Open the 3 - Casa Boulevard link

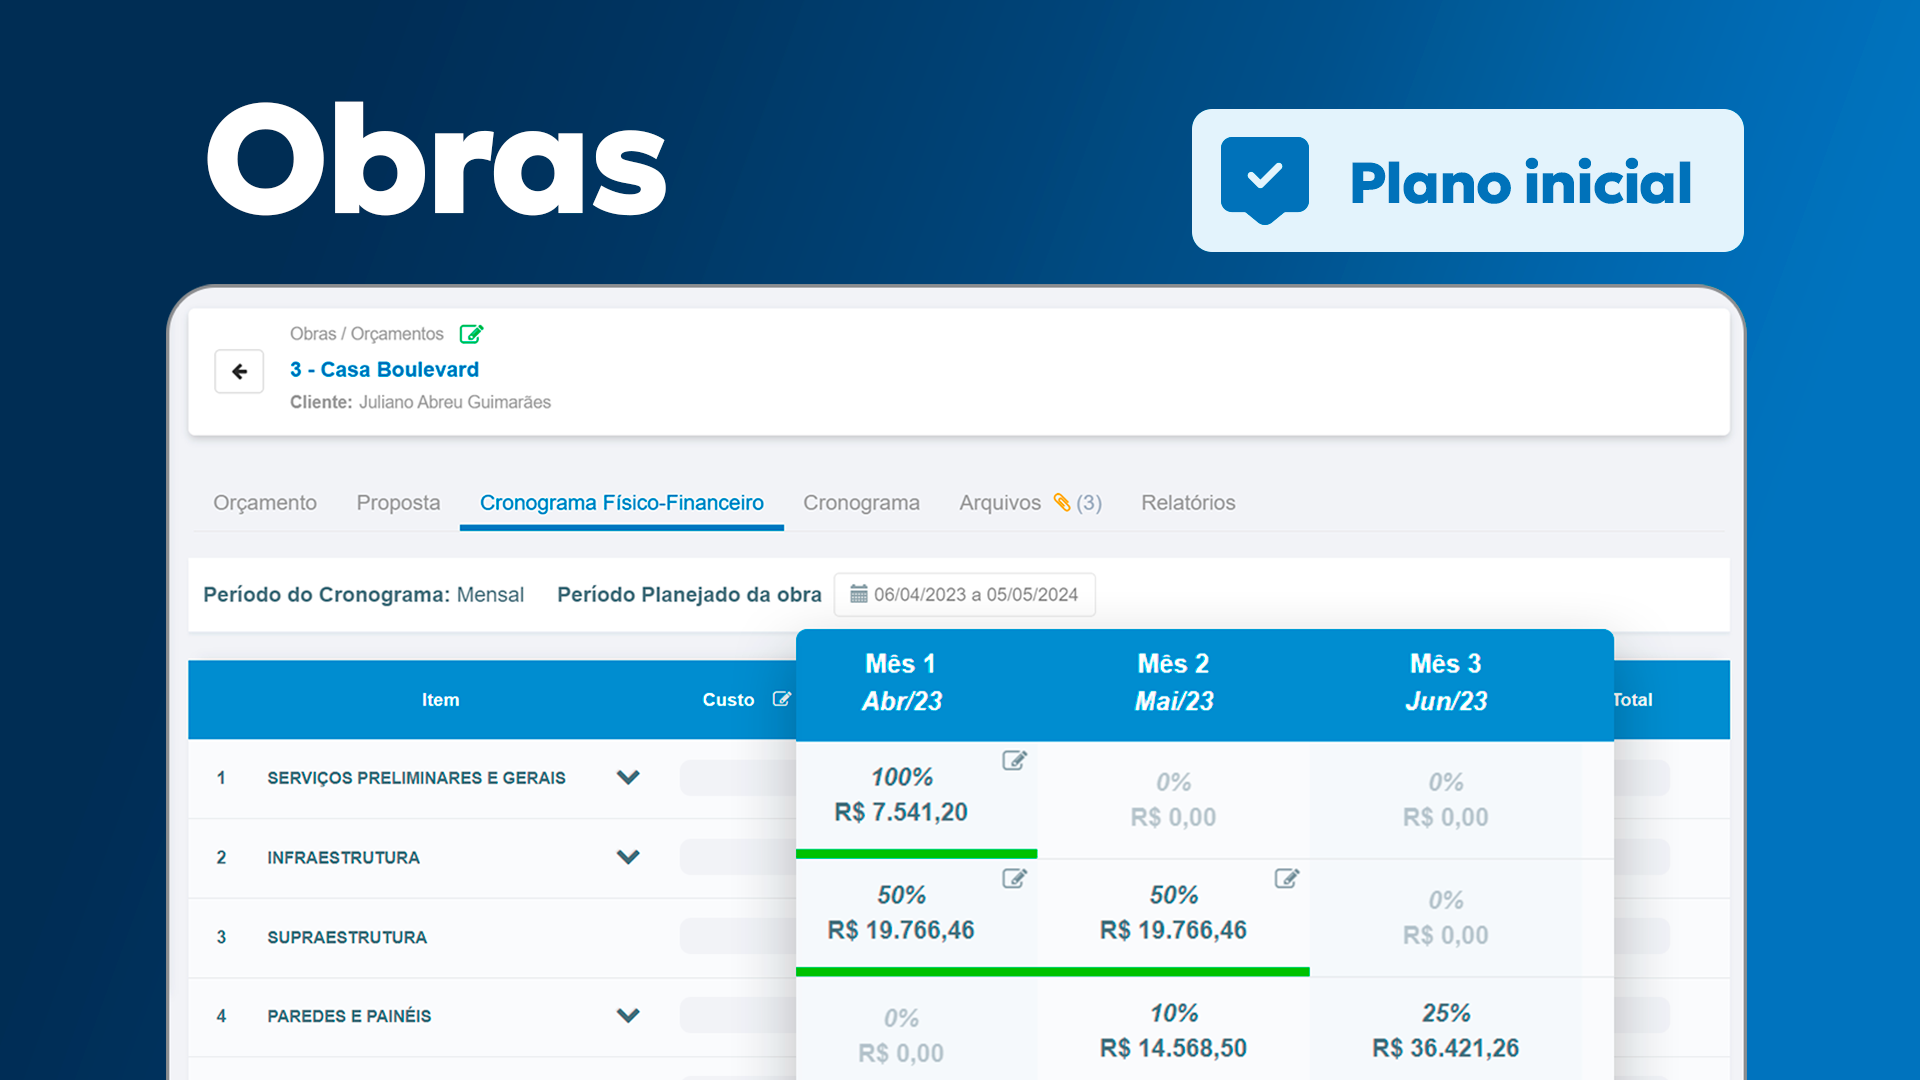tap(384, 370)
